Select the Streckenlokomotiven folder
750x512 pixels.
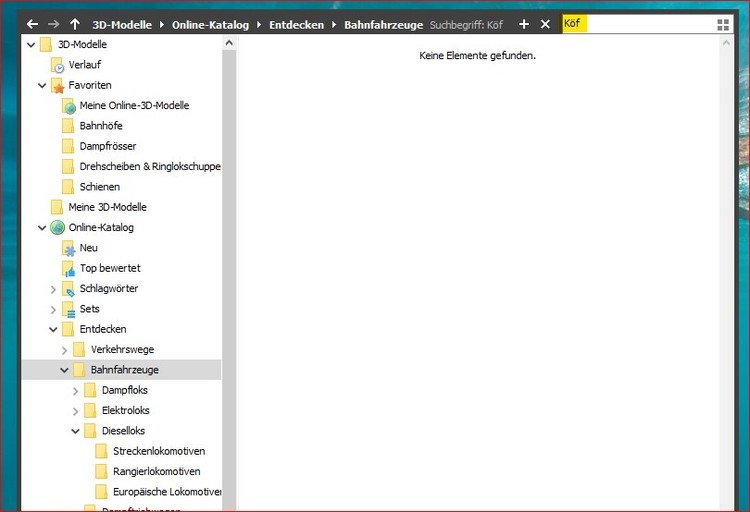[159, 451]
